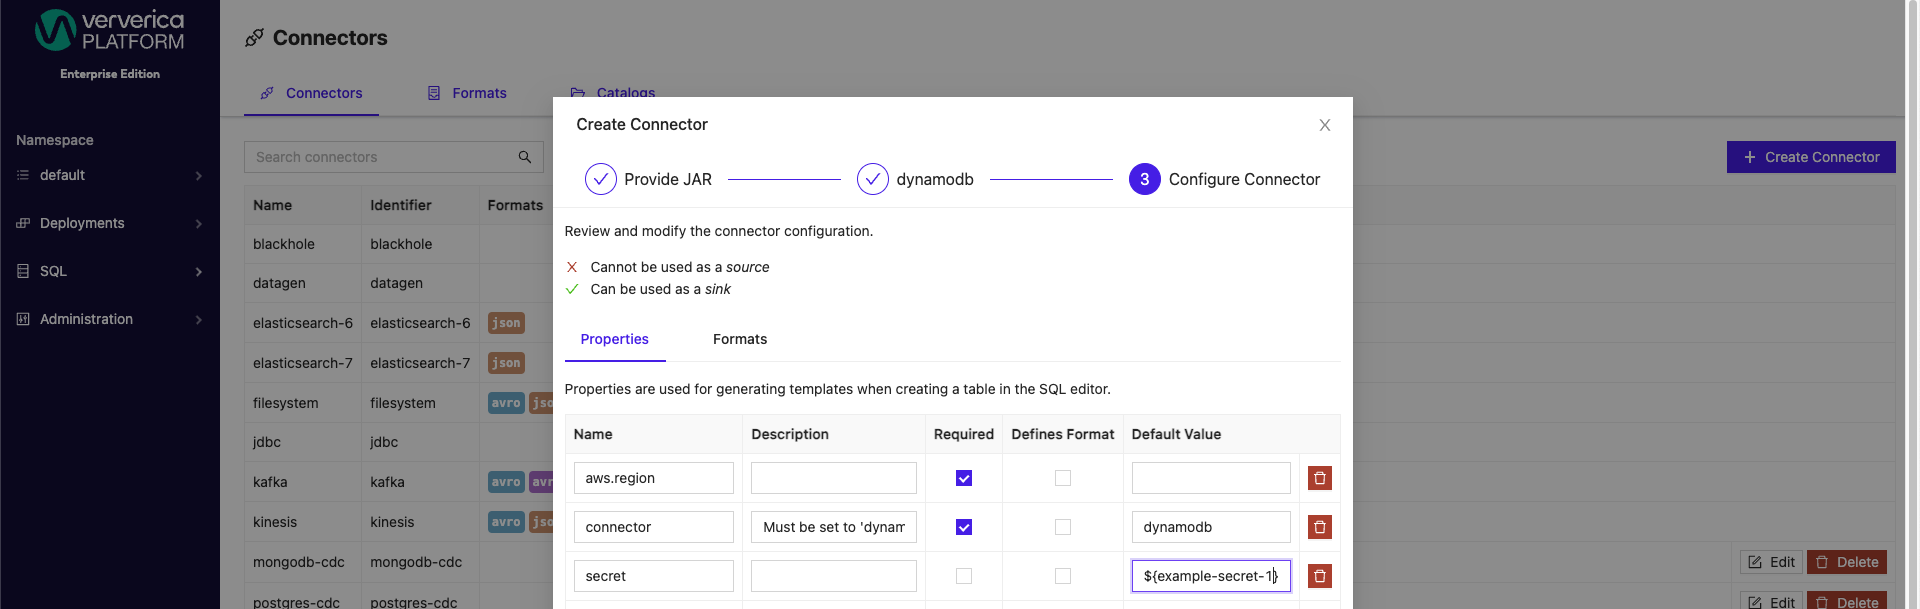
Task: Click the avro badge in filesystem row
Action: [x=506, y=403]
